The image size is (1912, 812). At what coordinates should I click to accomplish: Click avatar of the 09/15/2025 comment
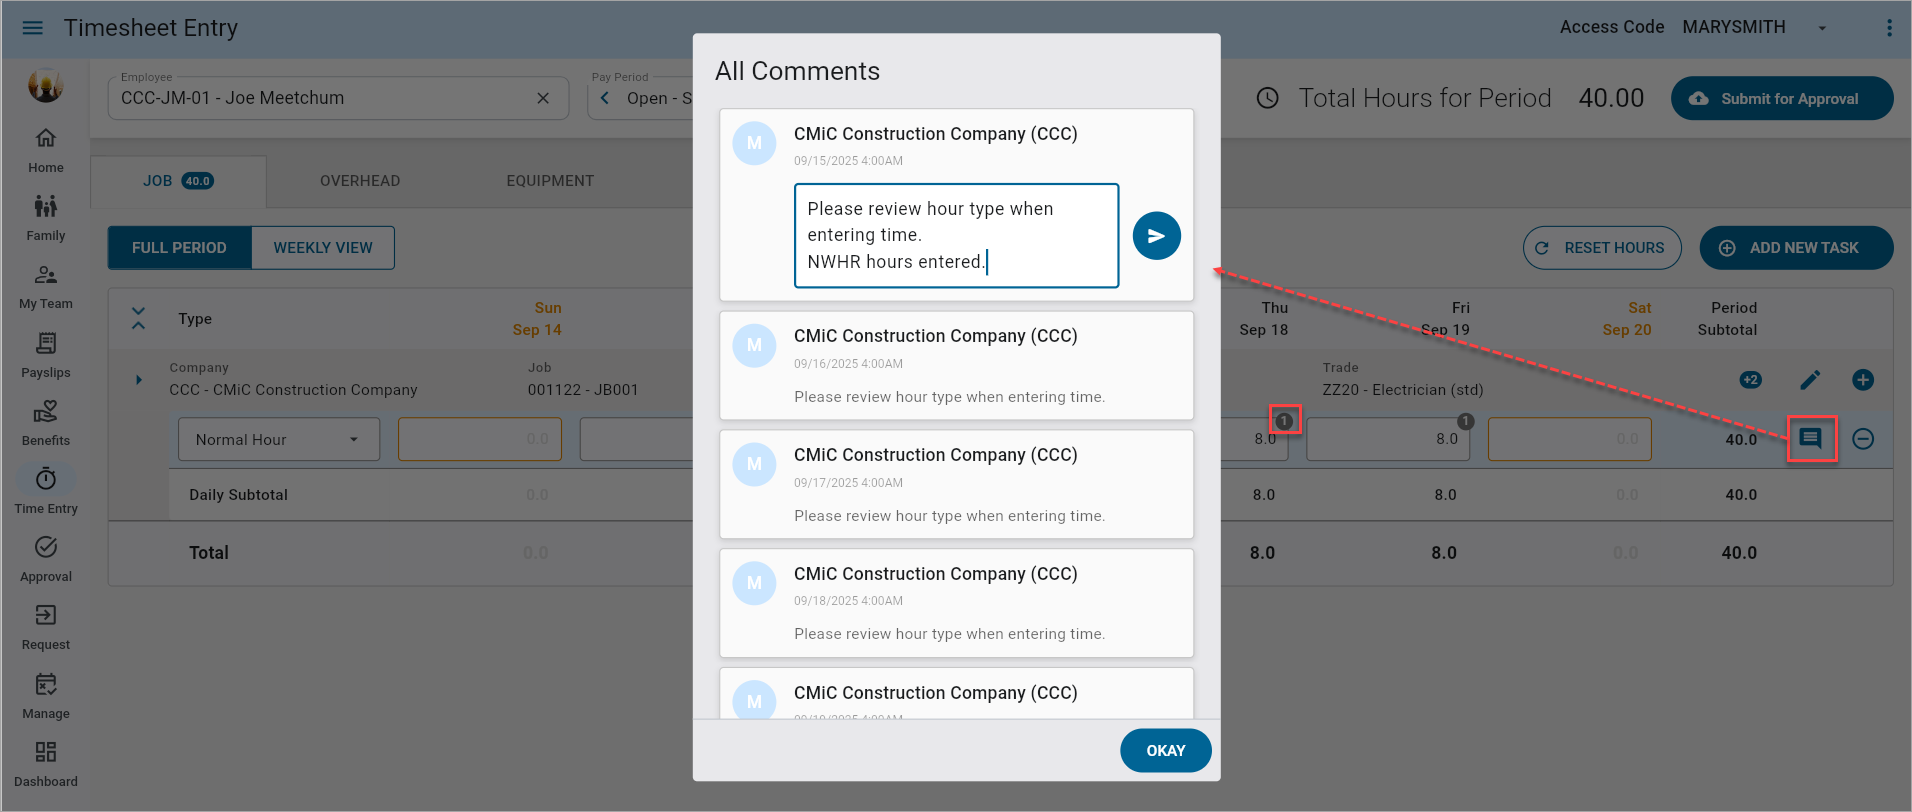click(x=755, y=143)
